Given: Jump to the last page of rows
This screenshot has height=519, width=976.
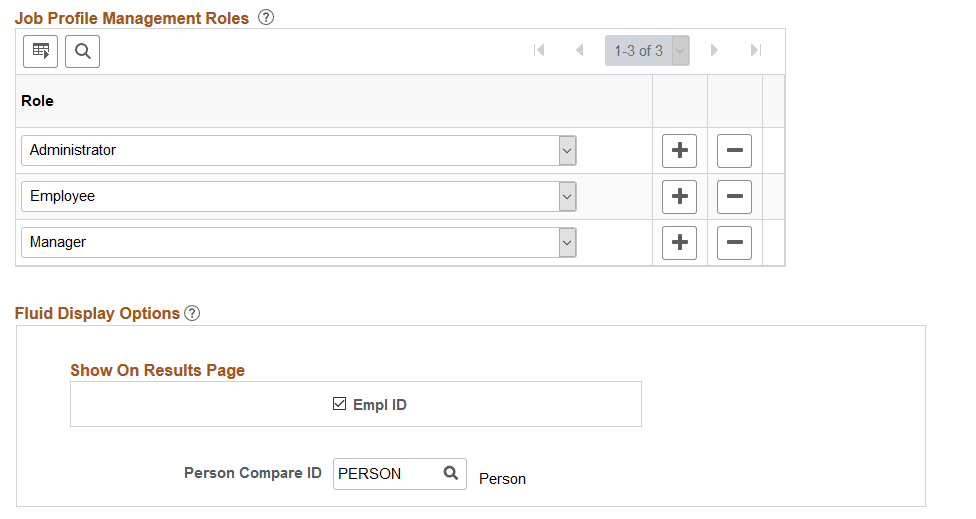Looking at the screenshot, I should 755,51.
